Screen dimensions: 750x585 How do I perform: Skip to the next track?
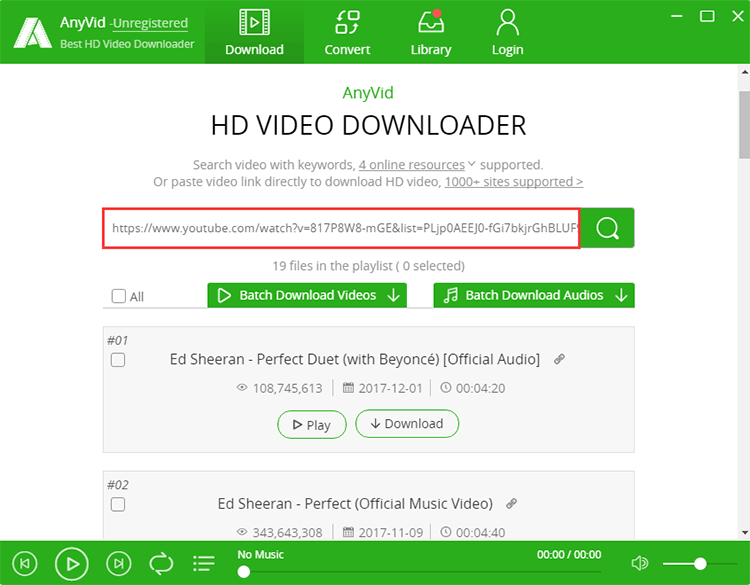(x=119, y=563)
